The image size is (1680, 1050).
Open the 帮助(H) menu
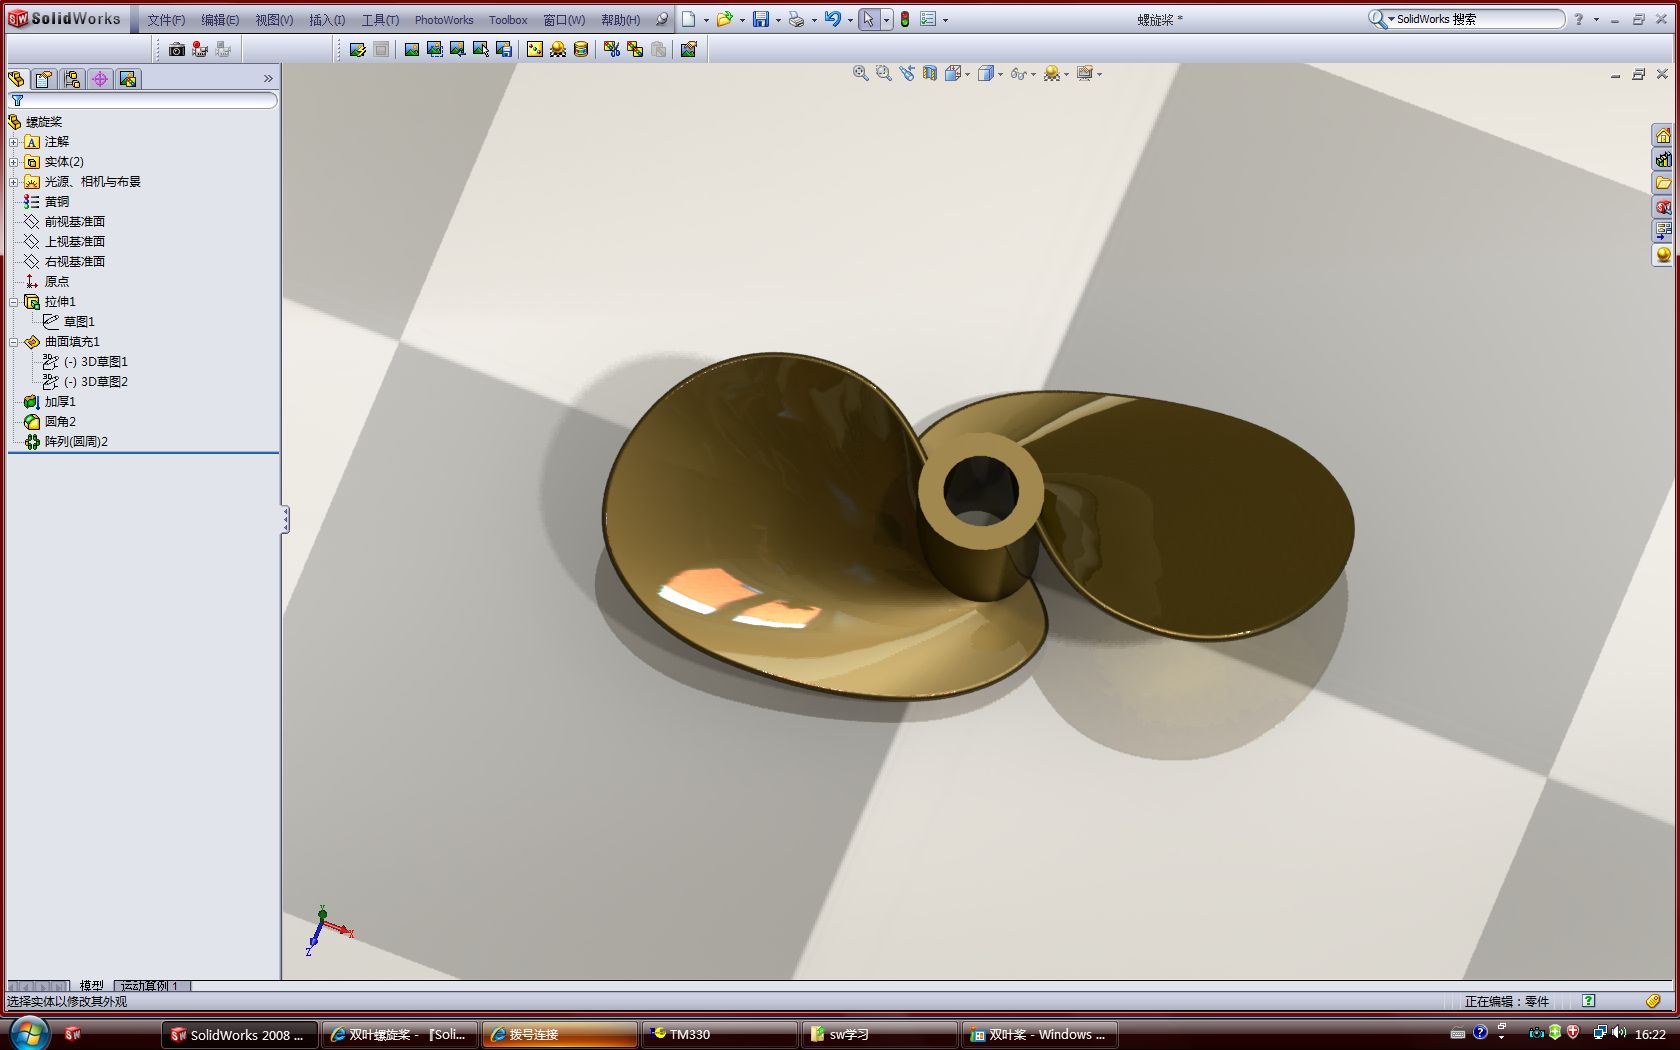[620, 20]
